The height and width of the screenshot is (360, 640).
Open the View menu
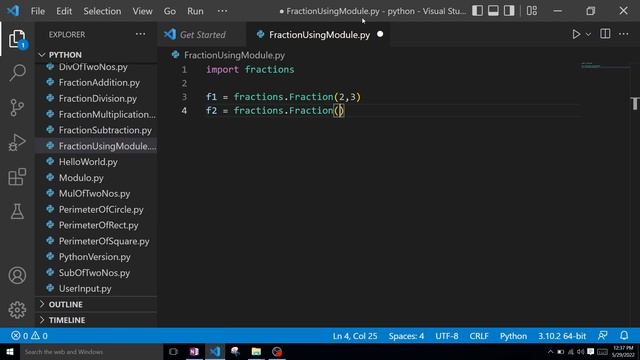142,11
